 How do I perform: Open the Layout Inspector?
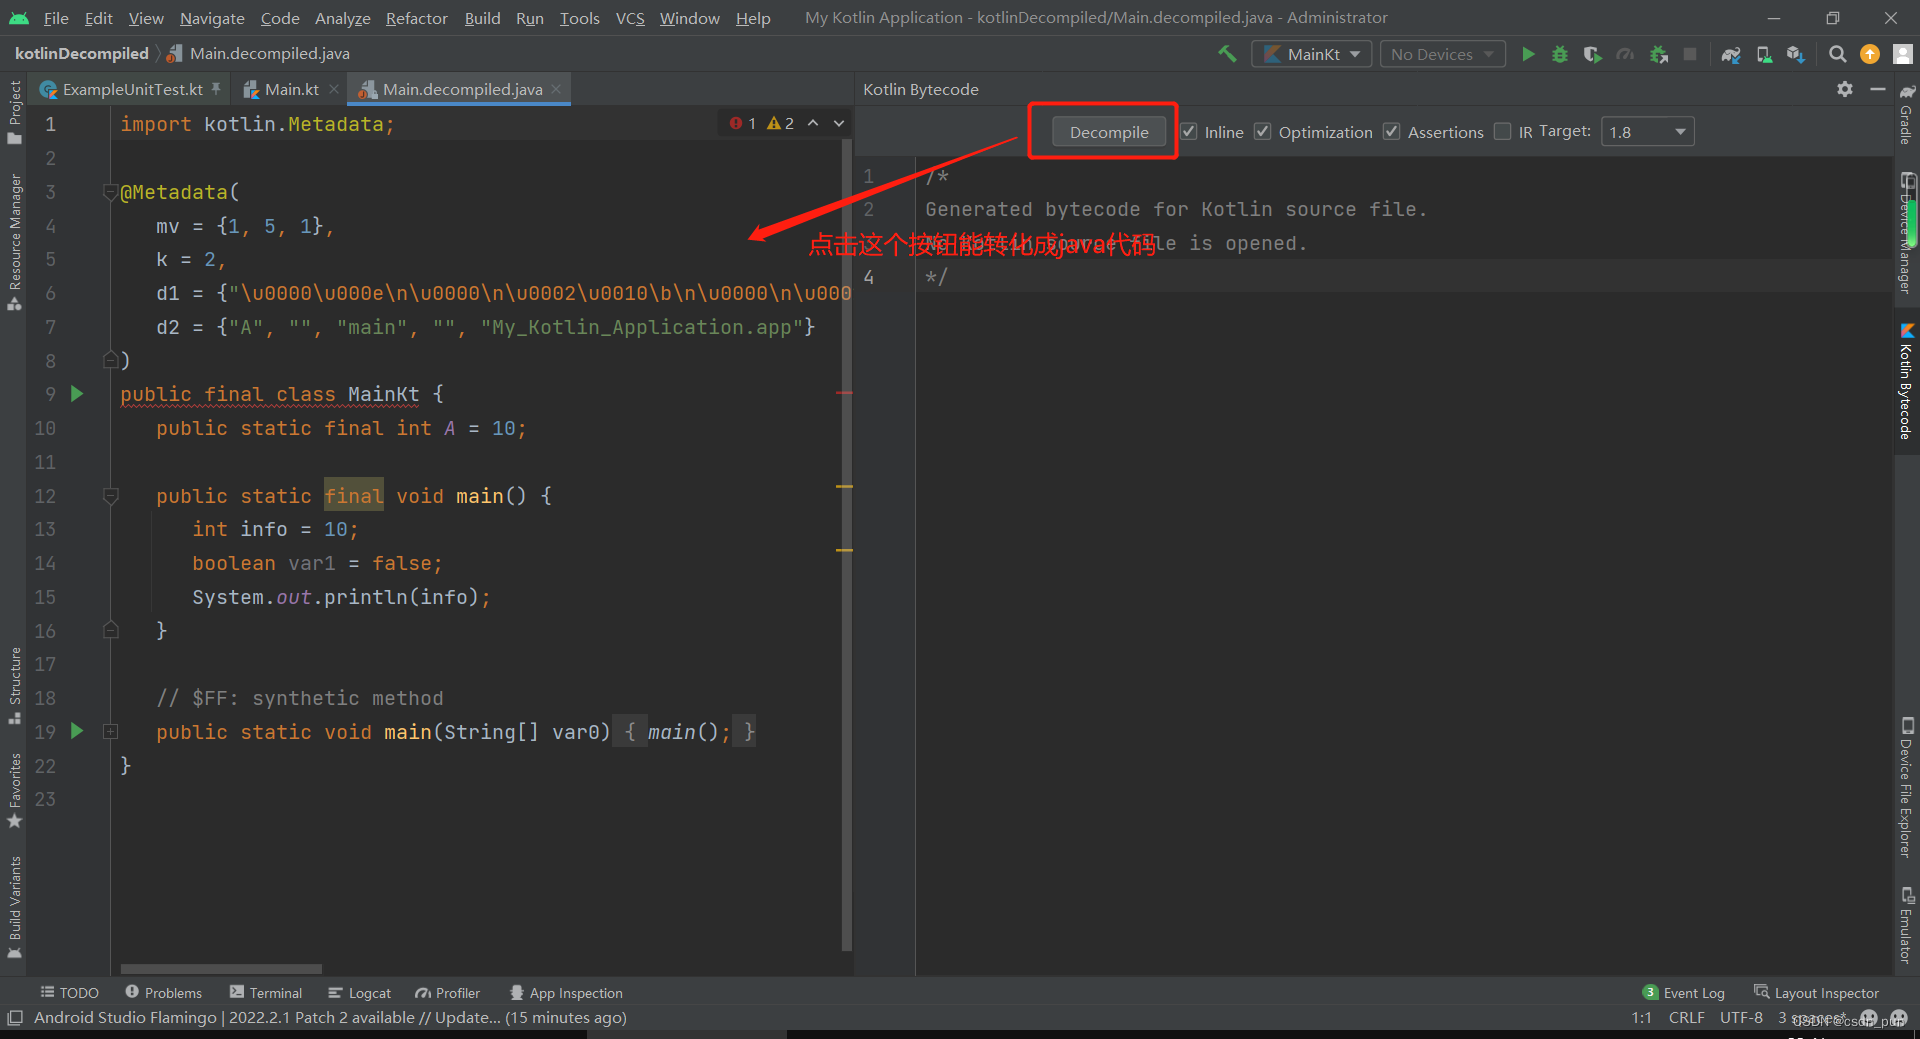click(1816, 992)
